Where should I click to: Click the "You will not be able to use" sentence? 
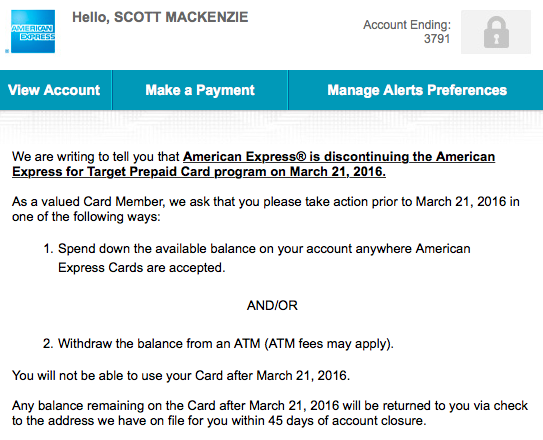click(181, 376)
